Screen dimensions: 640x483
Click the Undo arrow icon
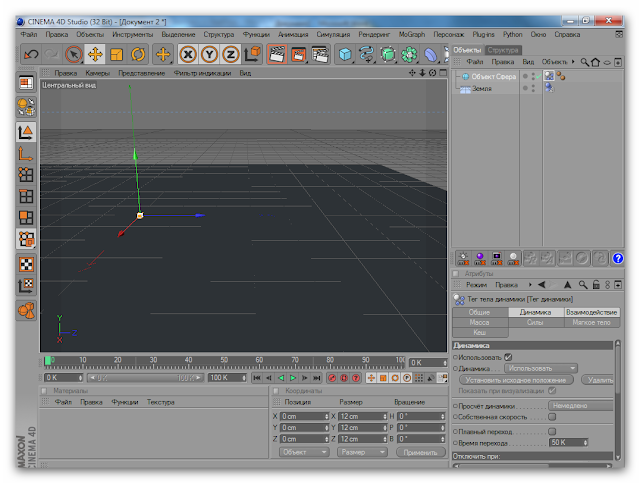point(31,54)
